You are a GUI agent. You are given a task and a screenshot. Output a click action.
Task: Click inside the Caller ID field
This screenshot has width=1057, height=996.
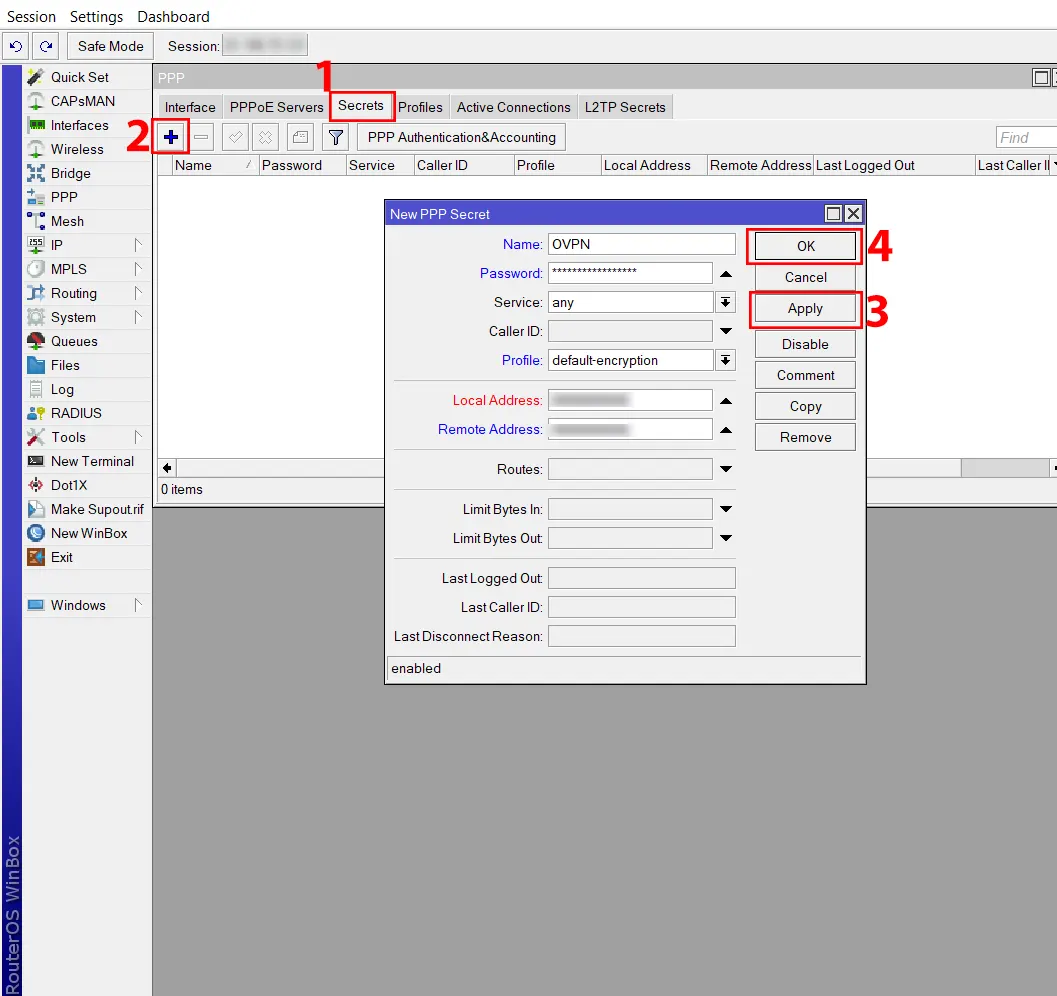[x=630, y=330]
